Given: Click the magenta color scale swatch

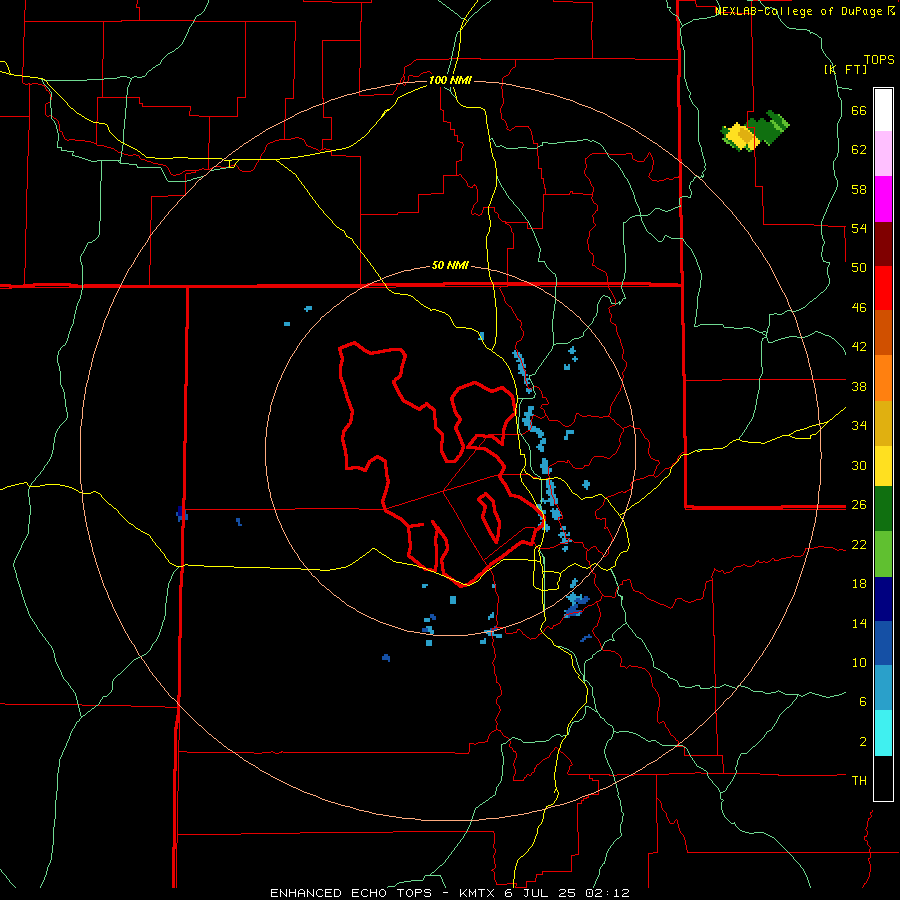Looking at the screenshot, I should point(883,199).
